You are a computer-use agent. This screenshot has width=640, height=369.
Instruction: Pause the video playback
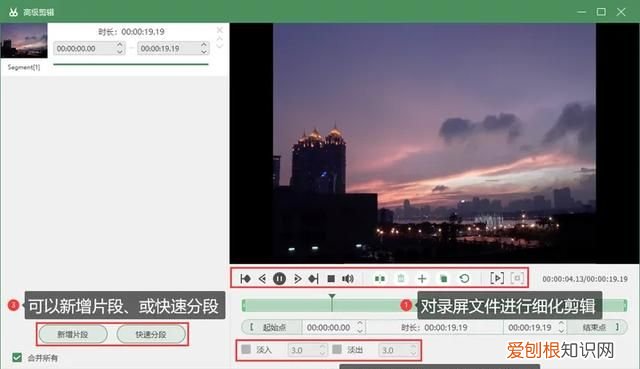pos(279,279)
